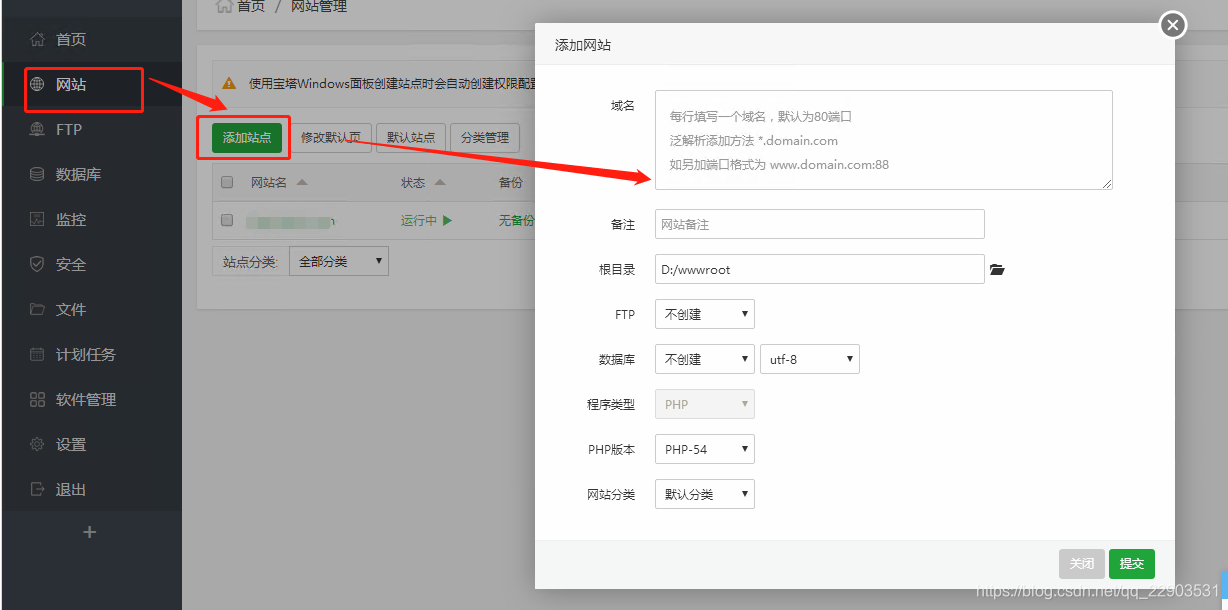Click the plus icon below sidebar menu
Image resolution: width=1228 pixels, height=610 pixels.
coord(90,532)
